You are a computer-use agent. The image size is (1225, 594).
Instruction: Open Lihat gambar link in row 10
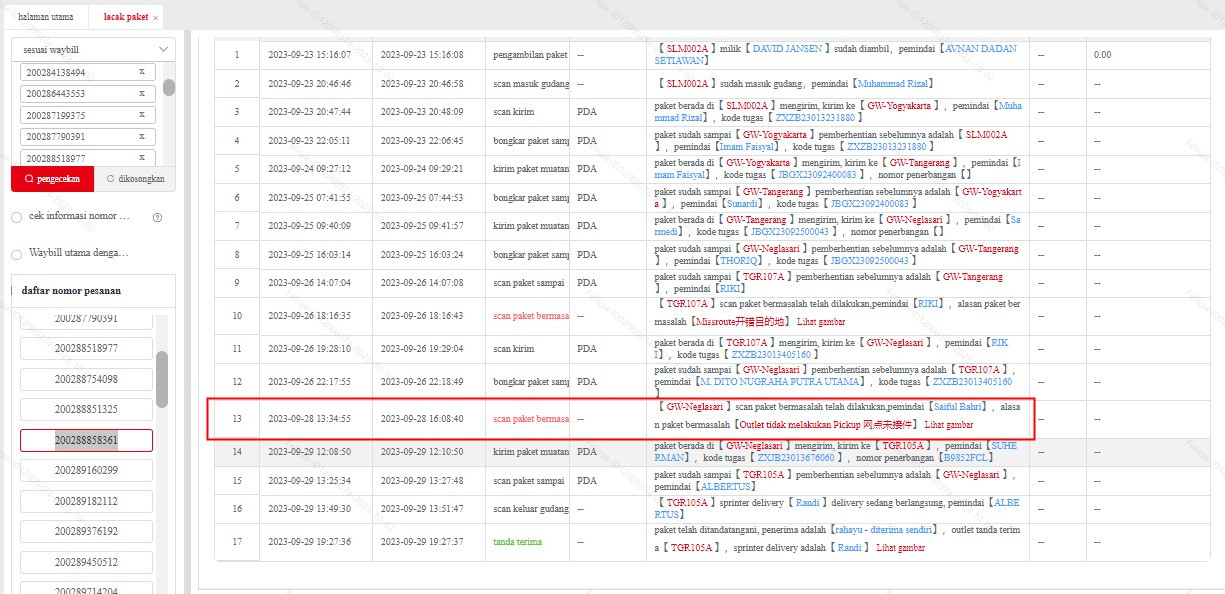pyautogui.click(x=821, y=322)
